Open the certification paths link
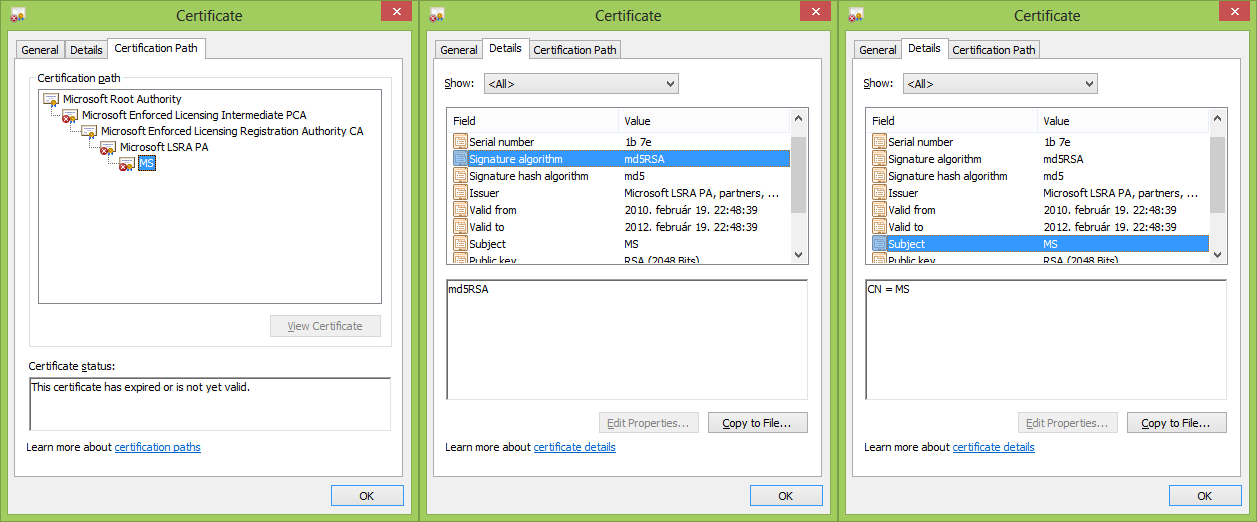Image resolution: width=1257 pixels, height=522 pixels. coord(158,447)
